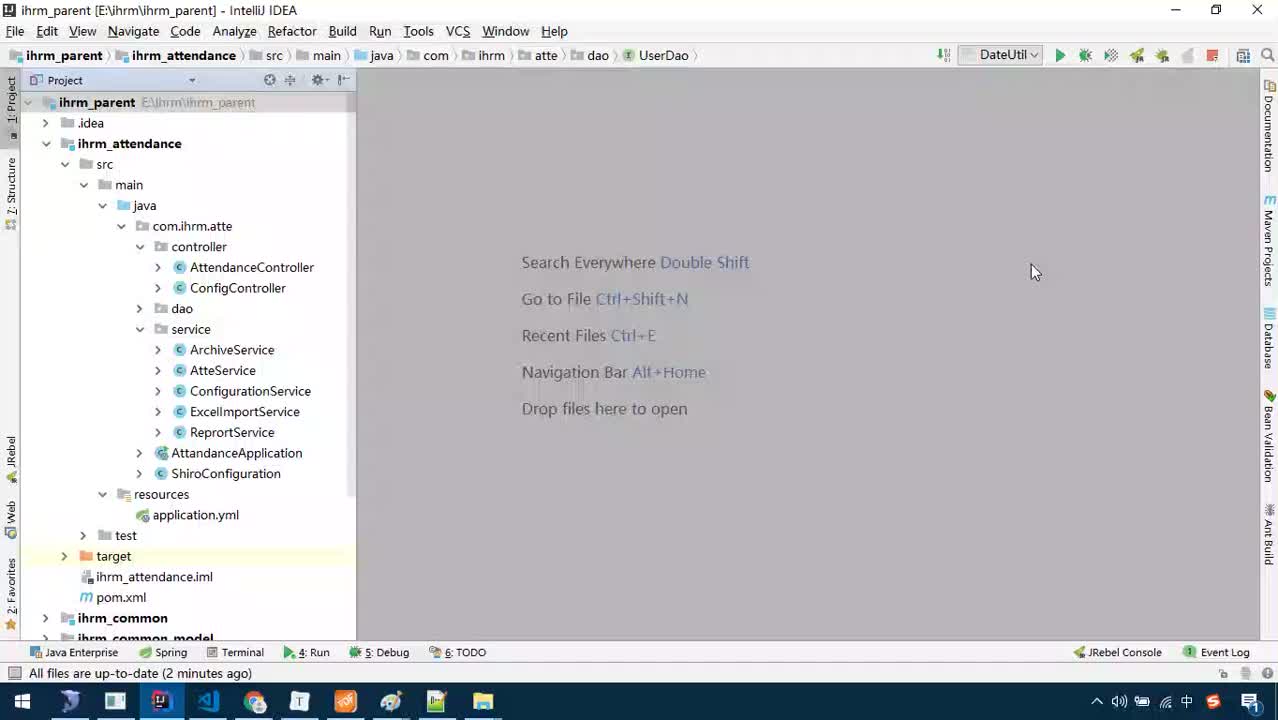Open the File menu
Viewport: 1278px width, 720px height.
15,31
